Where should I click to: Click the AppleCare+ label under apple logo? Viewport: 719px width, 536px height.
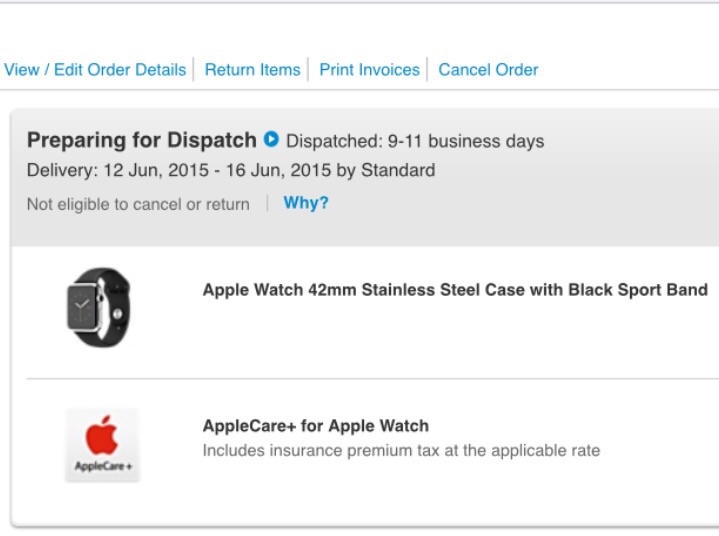tap(103, 466)
